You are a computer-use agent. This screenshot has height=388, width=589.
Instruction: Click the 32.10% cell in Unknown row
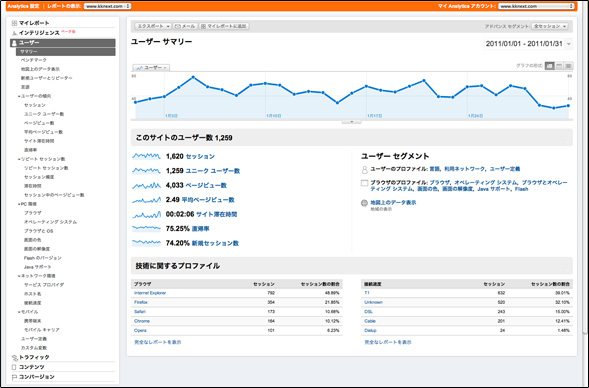point(562,302)
